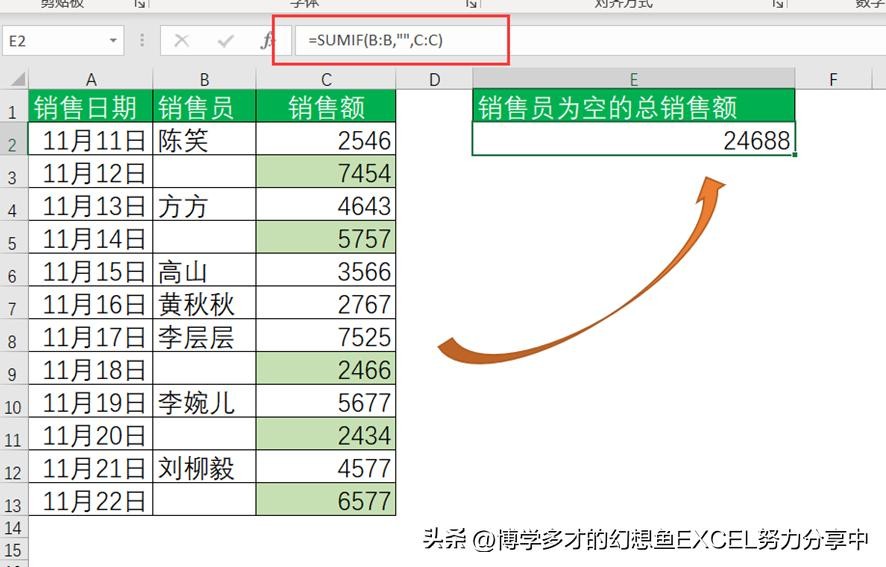
Task: Open the Font group dialog launcher
Action: [x=469, y=4]
